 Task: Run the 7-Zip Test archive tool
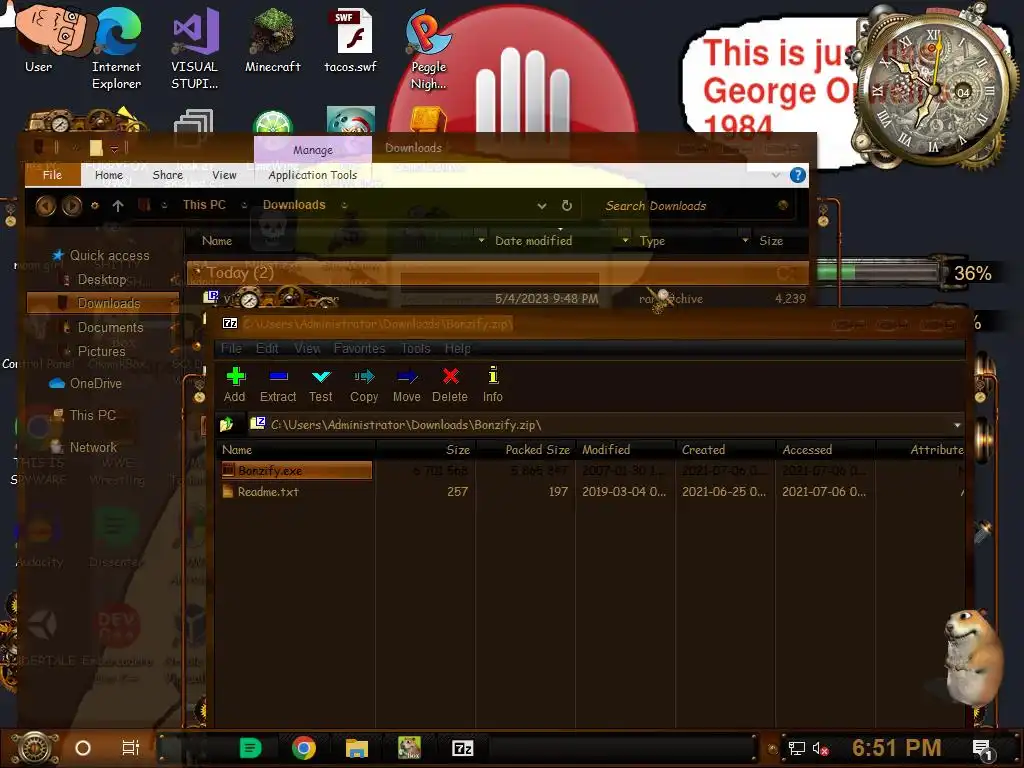321,385
